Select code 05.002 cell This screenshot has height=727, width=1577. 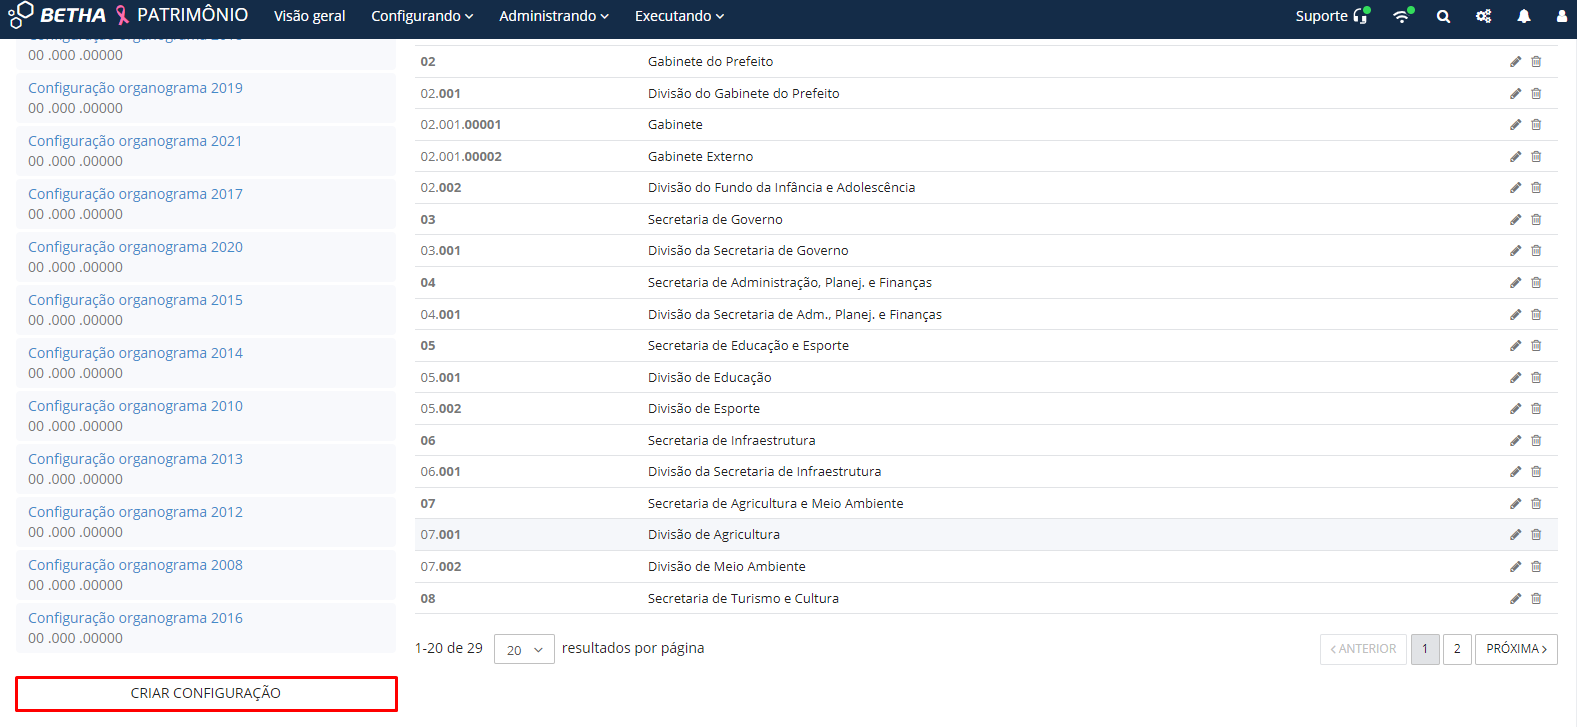coord(440,409)
